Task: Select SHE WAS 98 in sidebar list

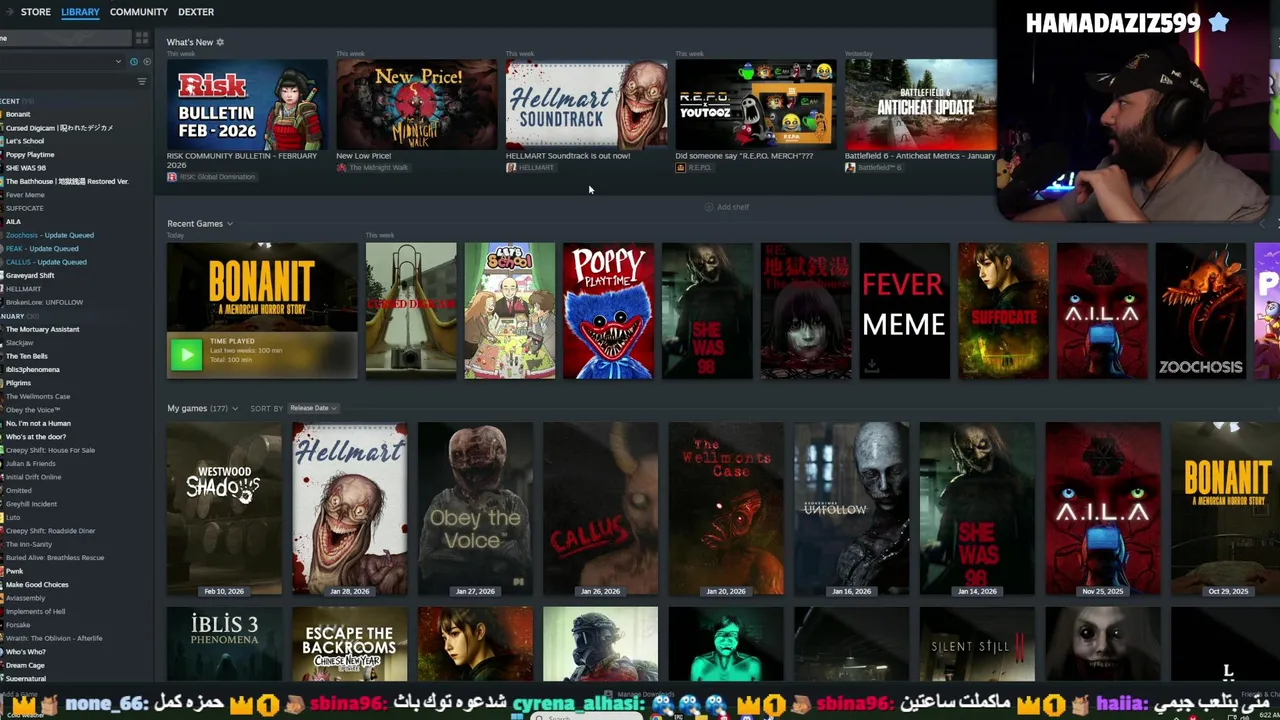Action: [x=26, y=168]
